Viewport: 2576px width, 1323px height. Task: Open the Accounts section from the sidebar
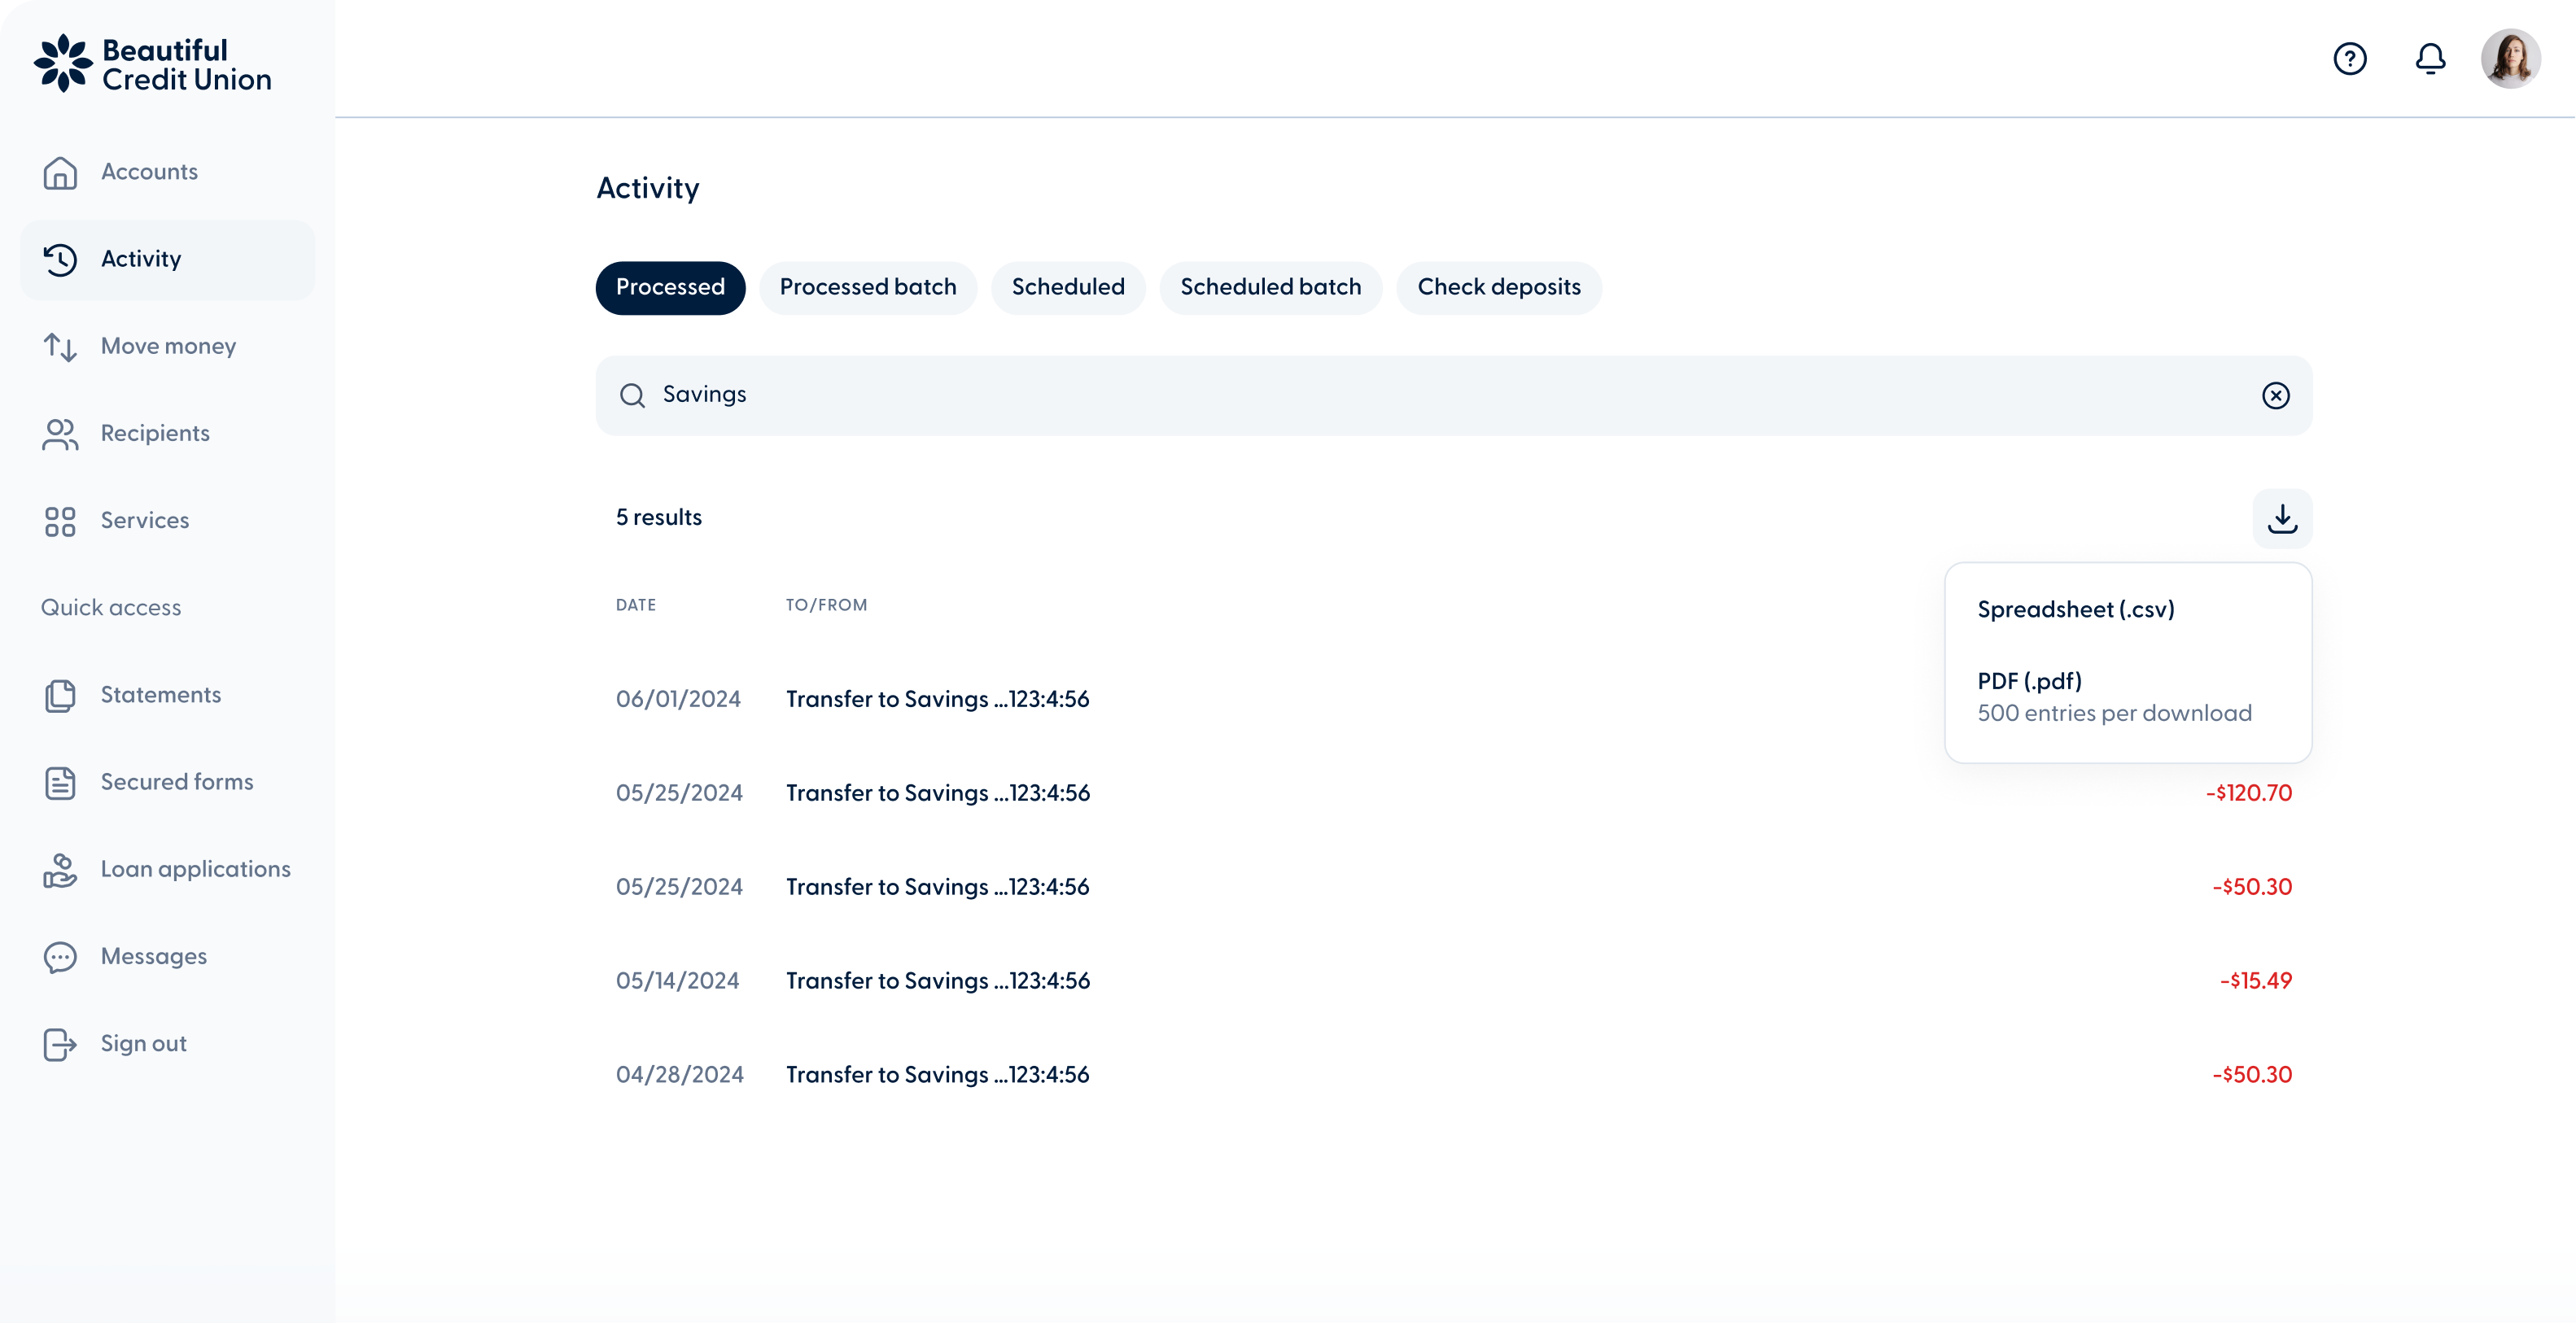(148, 171)
